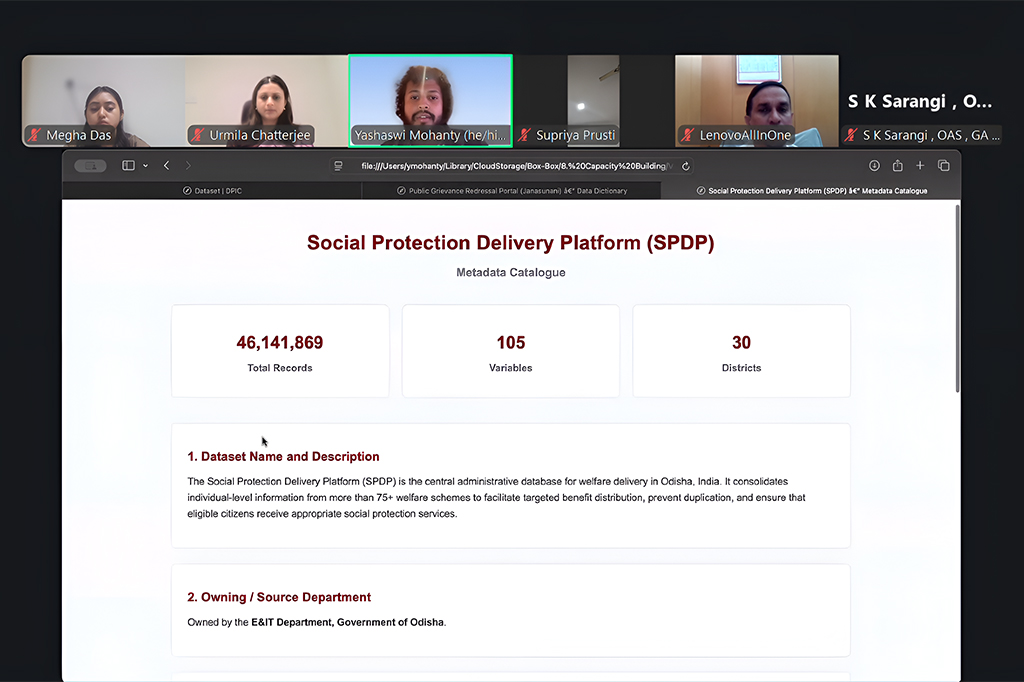The width and height of the screenshot is (1024, 682).
Task: Click the Total Records statistic card
Action: tap(280, 351)
